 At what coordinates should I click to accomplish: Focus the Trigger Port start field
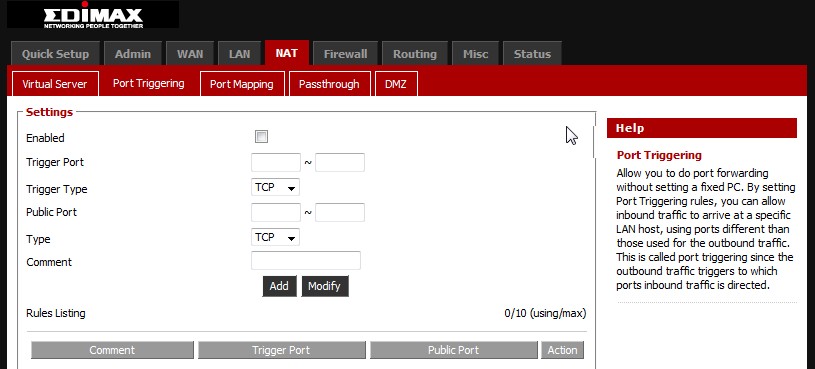tap(276, 162)
